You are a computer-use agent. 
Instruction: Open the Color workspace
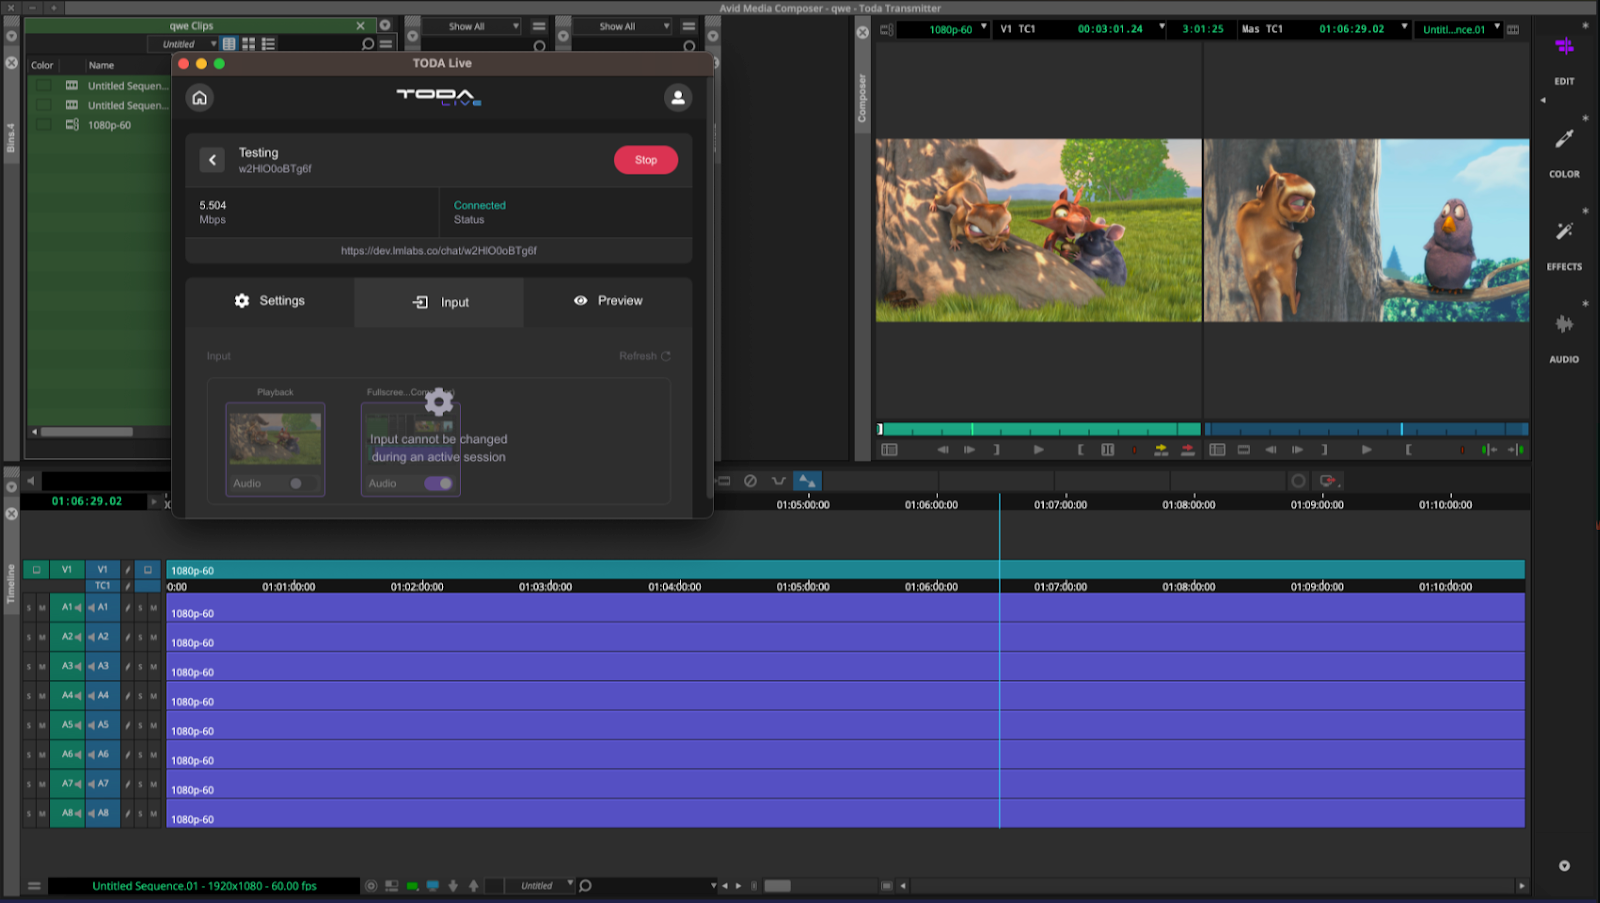coord(1564,152)
